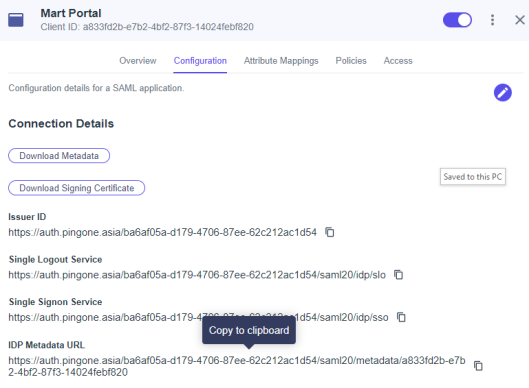This screenshot has width=529, height=388.
Task: Toggle the Mart Portal application enable switch
Action: pos(457,20)
